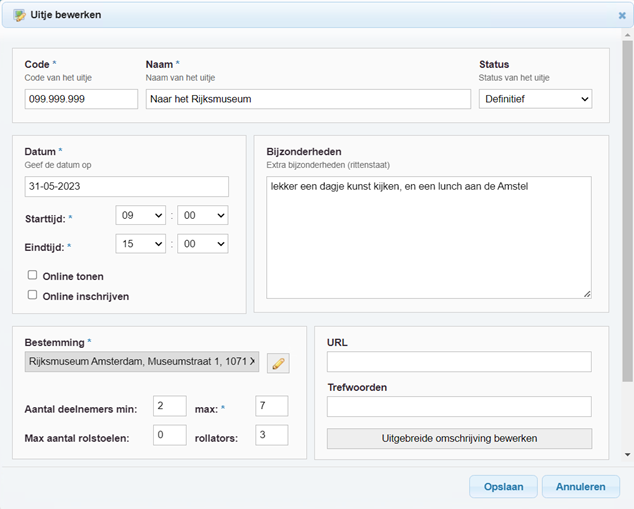Open the Status dropdown showing Definitief
The width and height of the screenshot is (634, 509).
click(535, 99)
